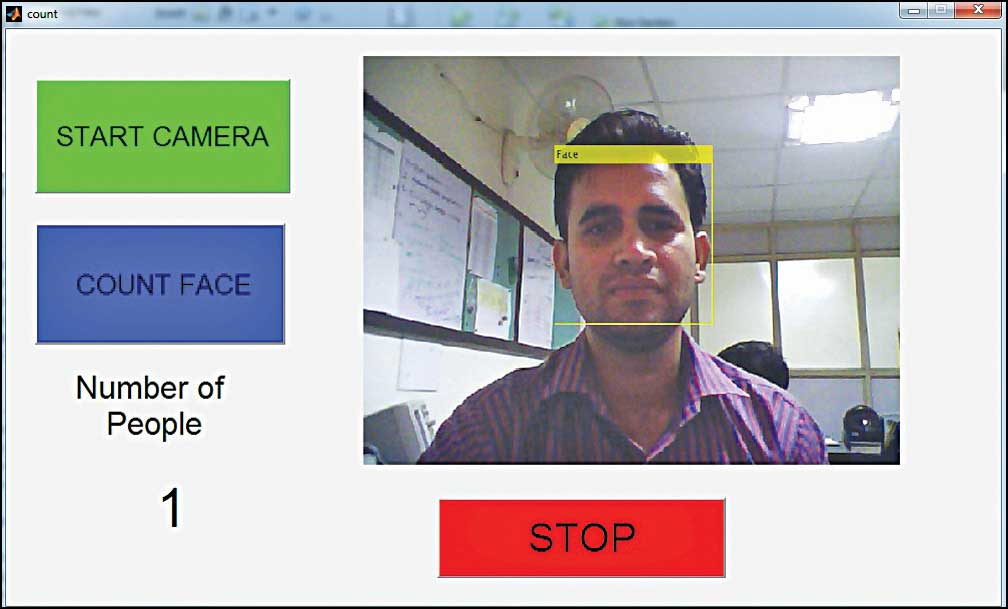
Task: Click the green START CAMERA button
Action: (163, 136)
